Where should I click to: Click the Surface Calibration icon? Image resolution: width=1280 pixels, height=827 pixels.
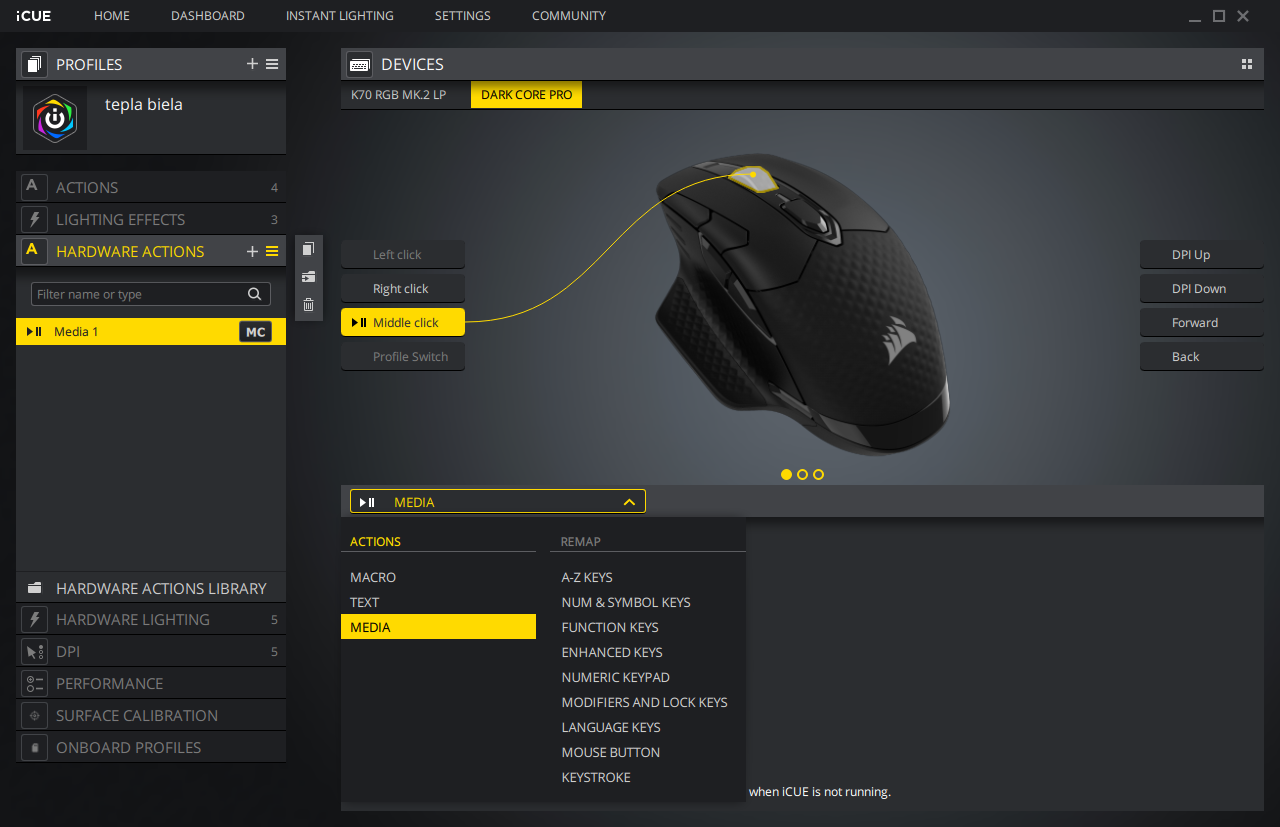pyautogui.click(x=35, y=715)
